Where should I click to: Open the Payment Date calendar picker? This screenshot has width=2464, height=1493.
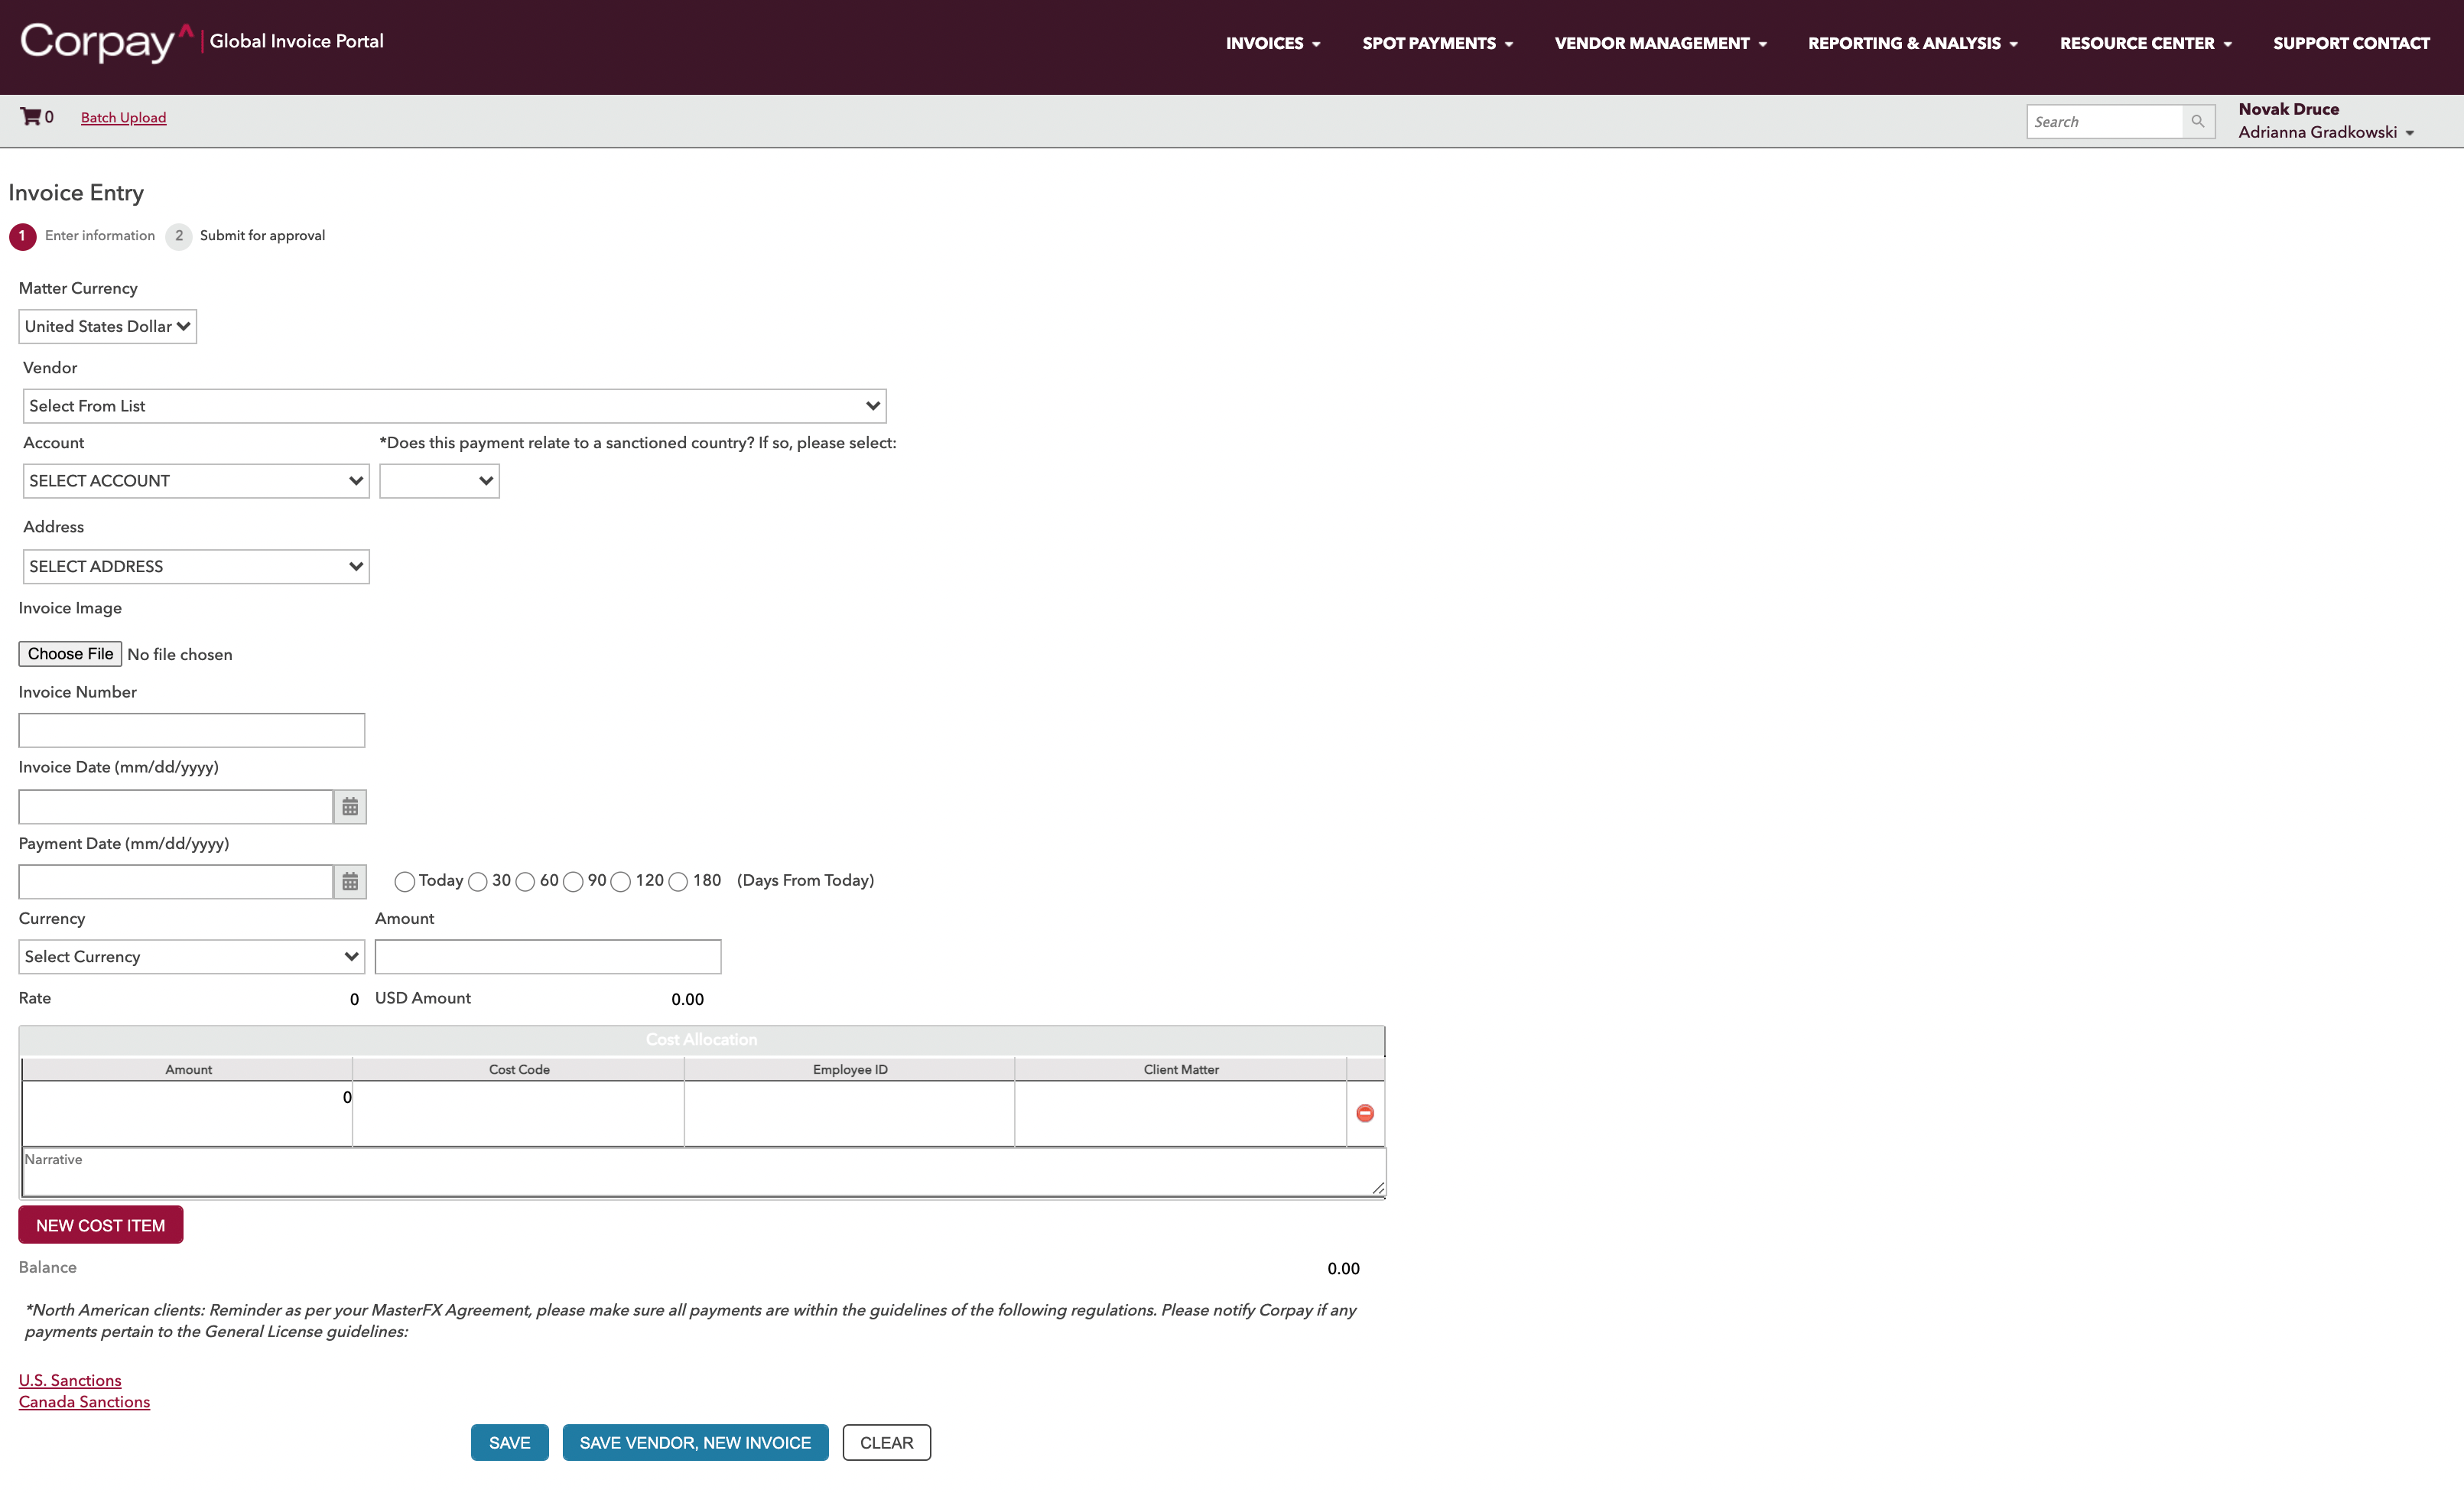coord(350,882)
